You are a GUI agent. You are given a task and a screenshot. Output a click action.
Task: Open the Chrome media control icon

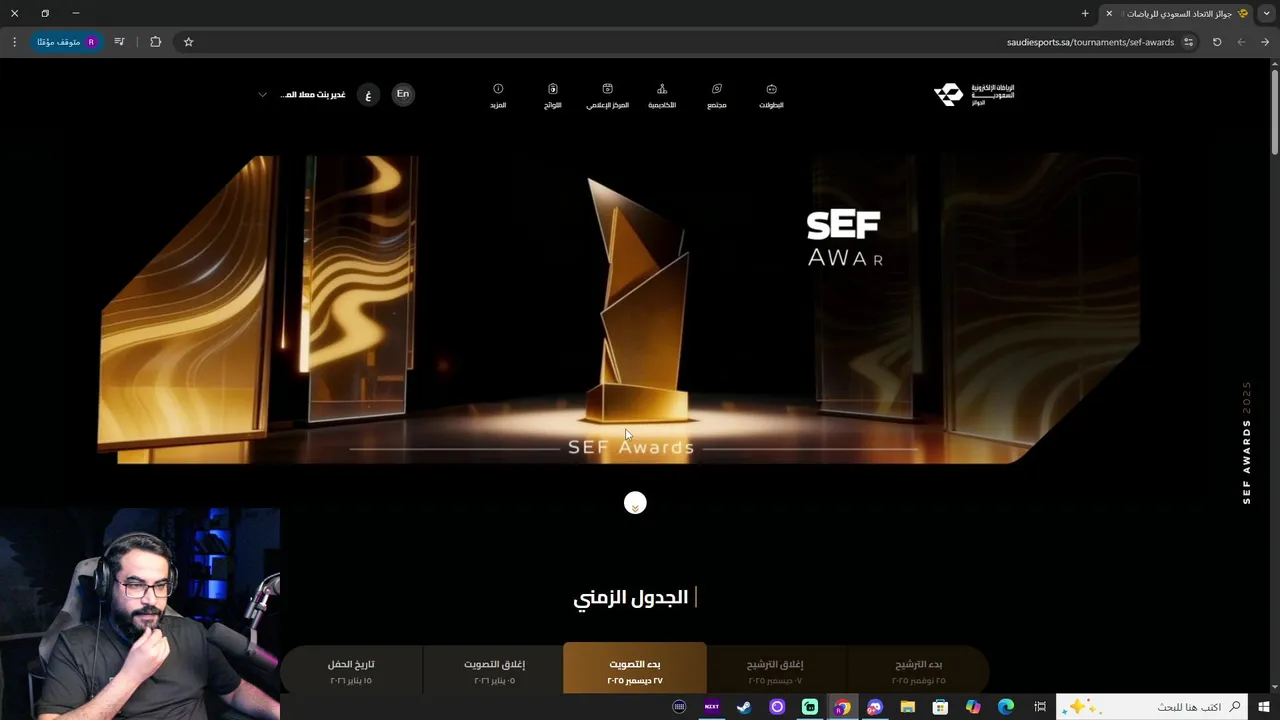pyautogui.click(x=120, y=42)
